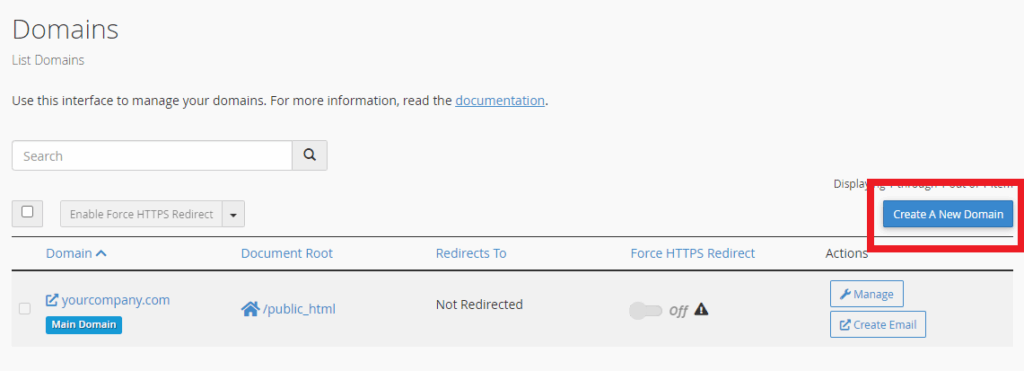Click the sort arrow next to Domain header

click(x=101, y=253)
